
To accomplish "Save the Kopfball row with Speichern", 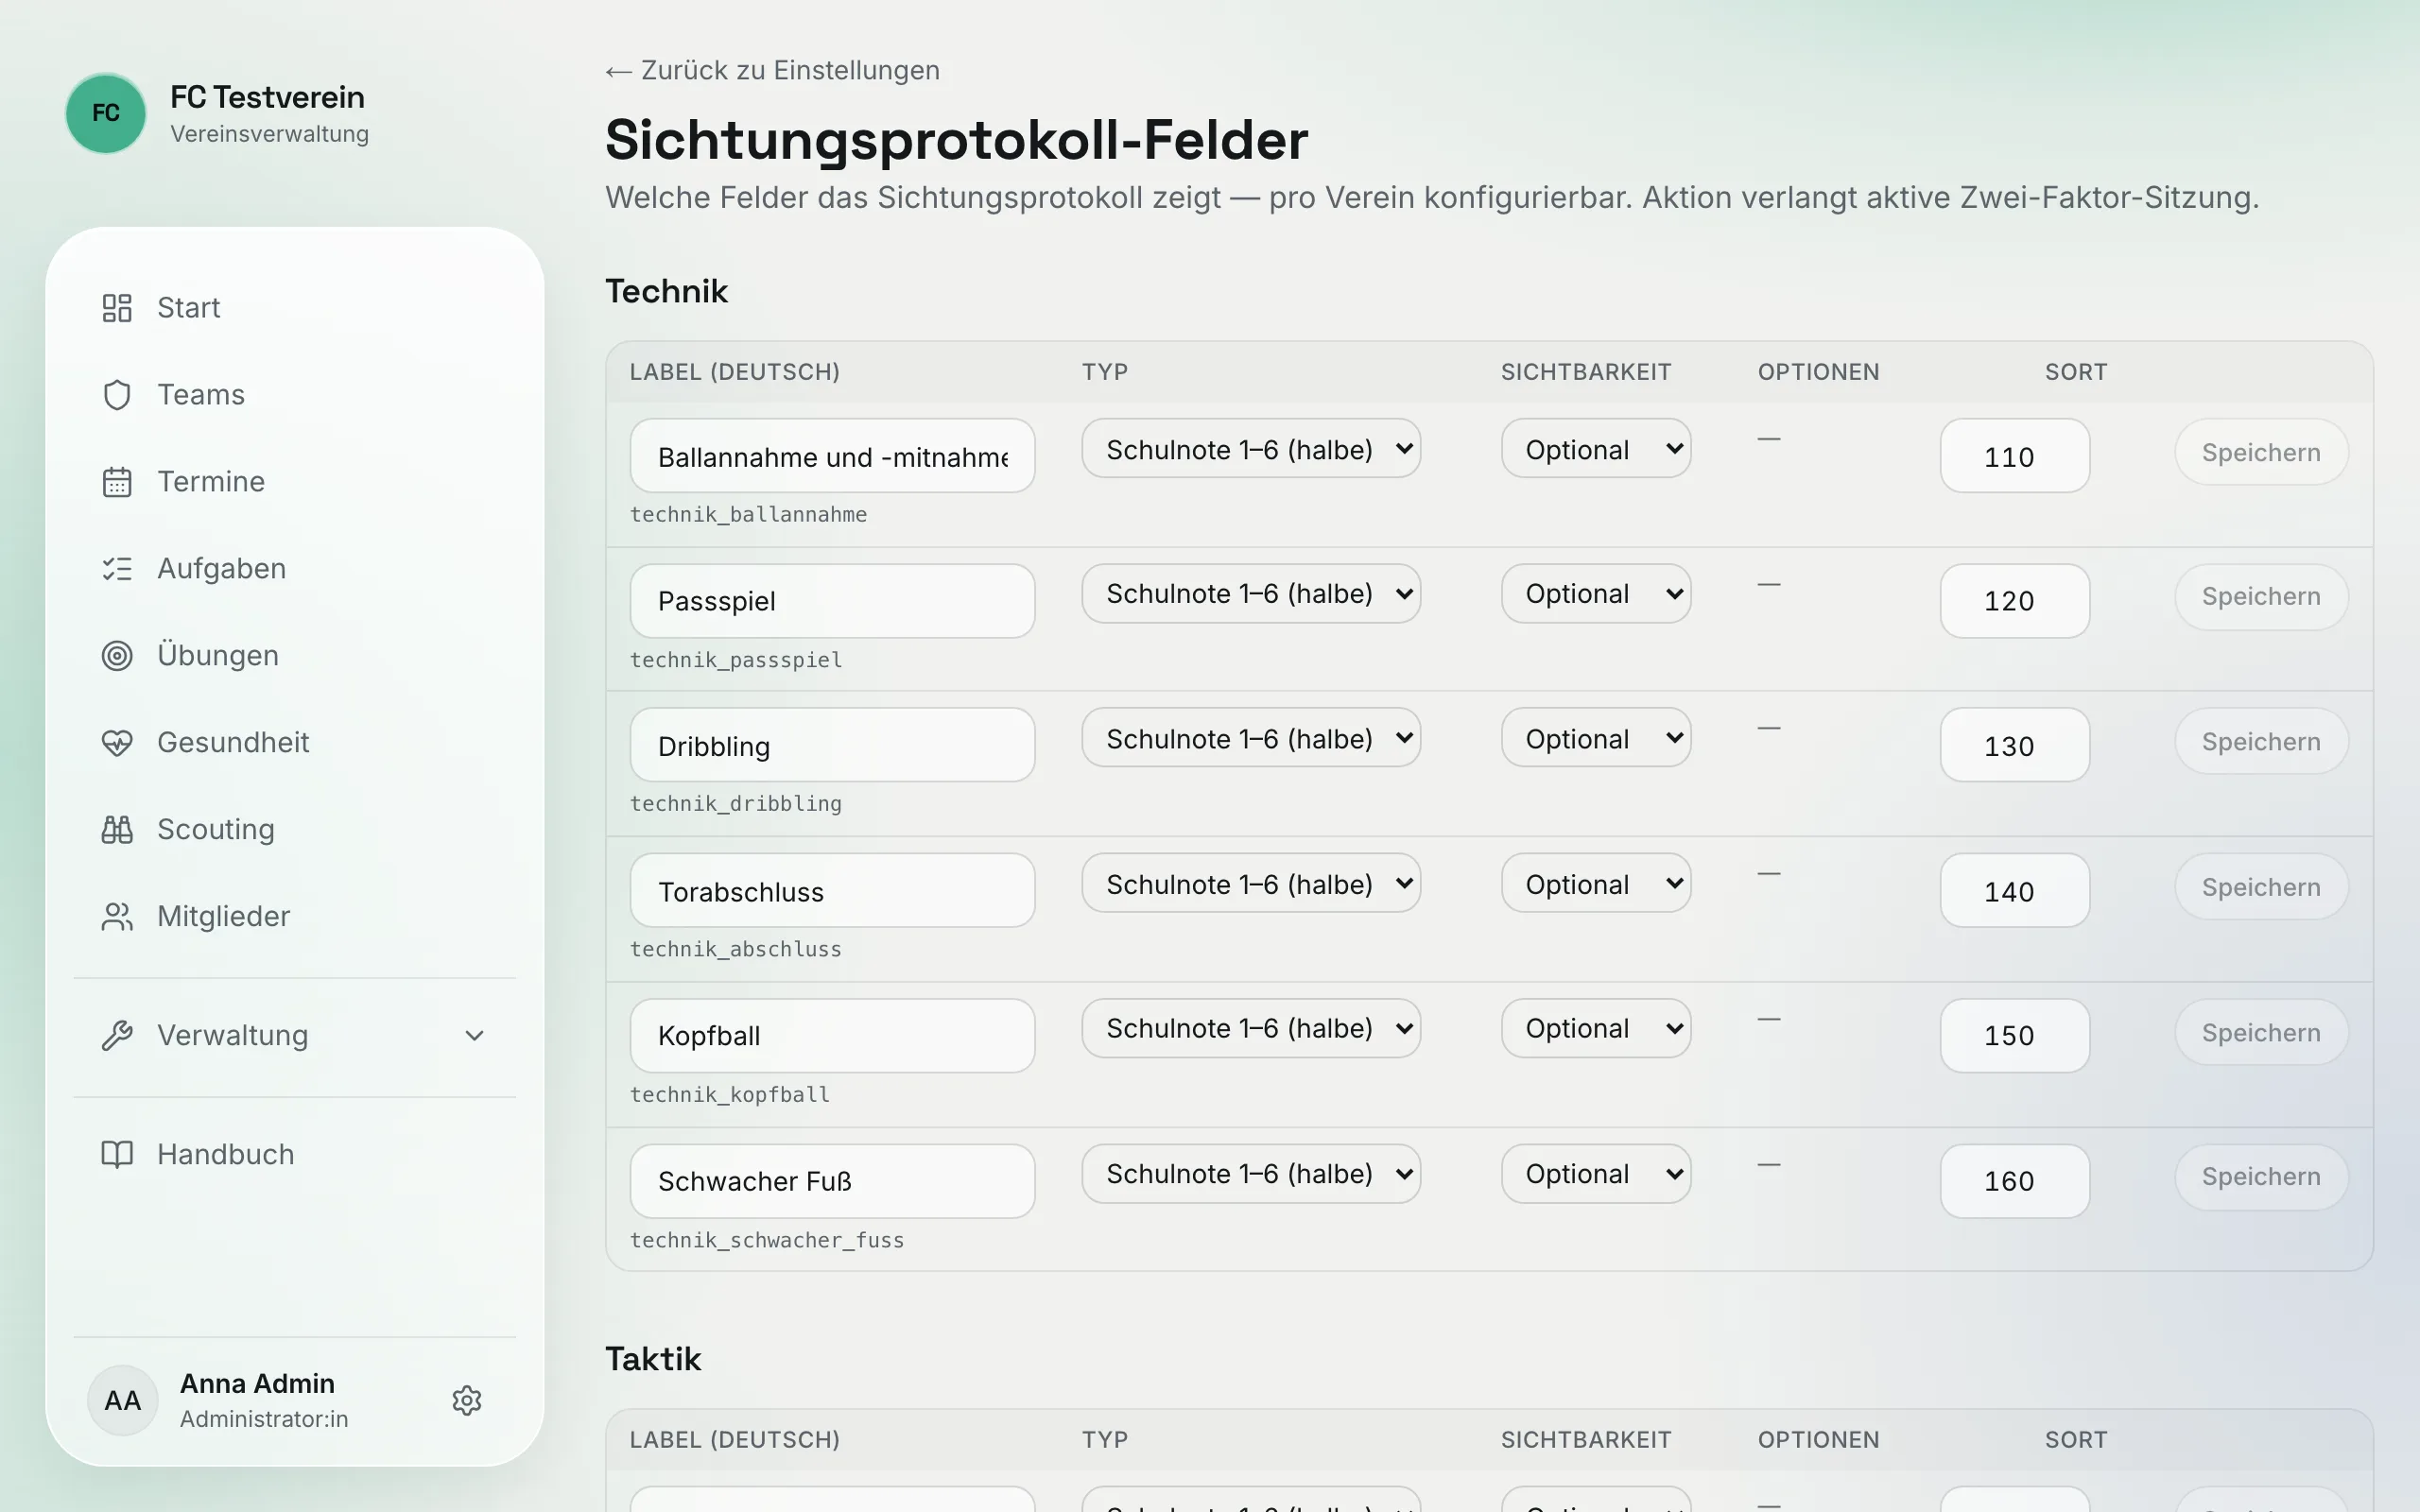I will pos(2261,1033).
